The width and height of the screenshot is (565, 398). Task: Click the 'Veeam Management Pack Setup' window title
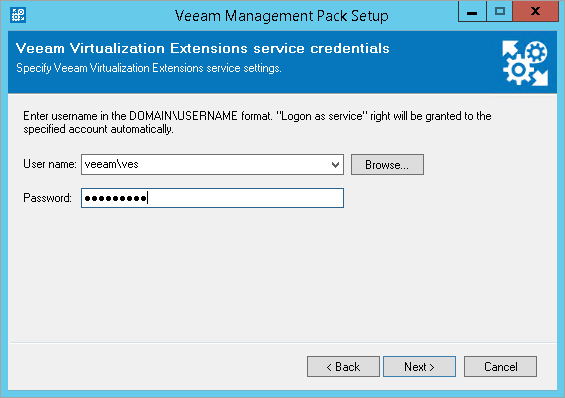(282, 16)
